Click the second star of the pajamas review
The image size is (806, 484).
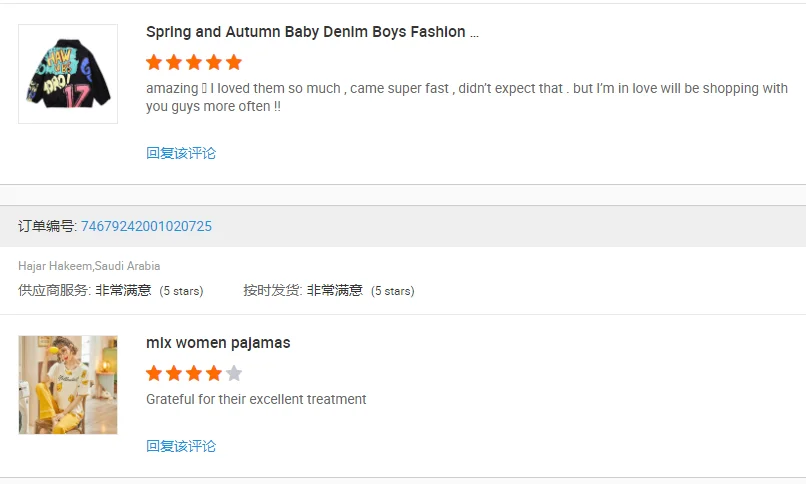(174, 373)
